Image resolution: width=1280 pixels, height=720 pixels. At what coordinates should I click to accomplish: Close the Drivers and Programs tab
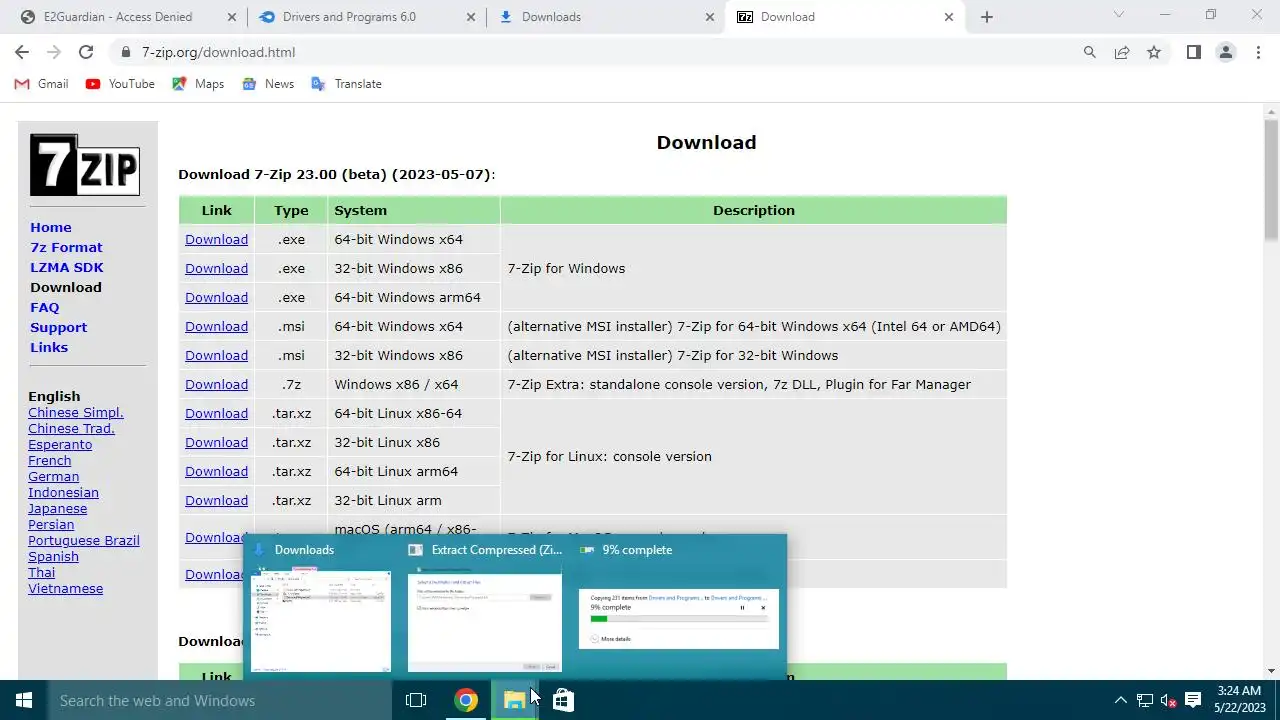coord(471,17)
